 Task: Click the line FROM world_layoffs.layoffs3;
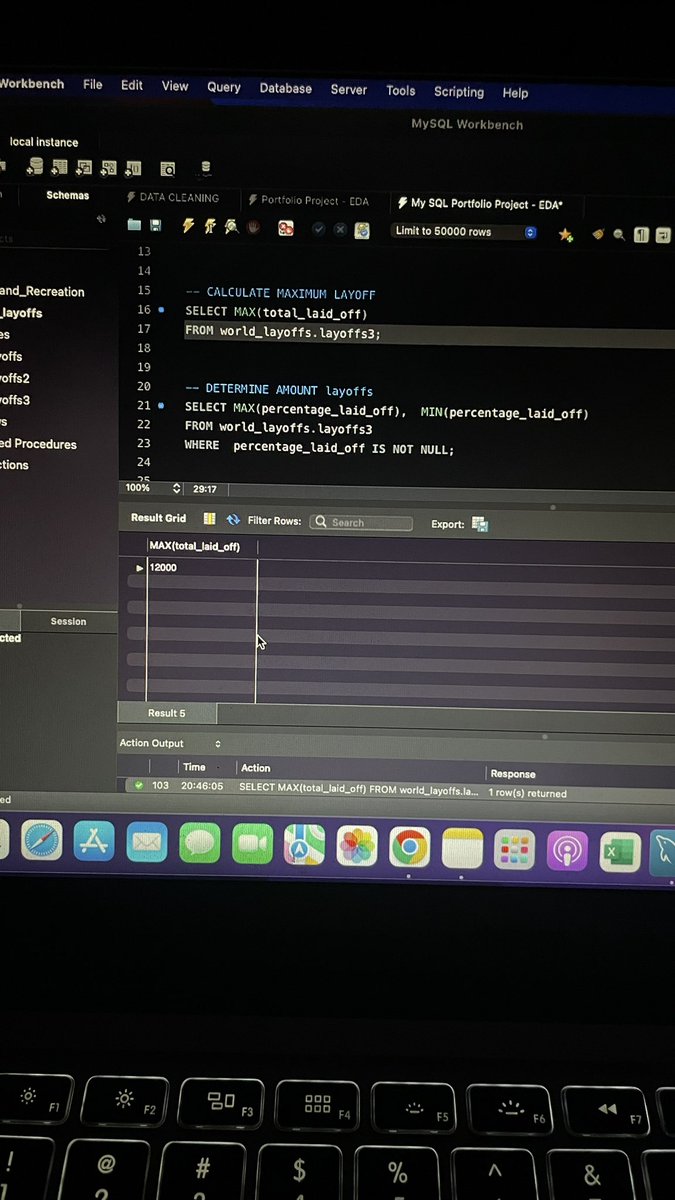coord(283,331)
